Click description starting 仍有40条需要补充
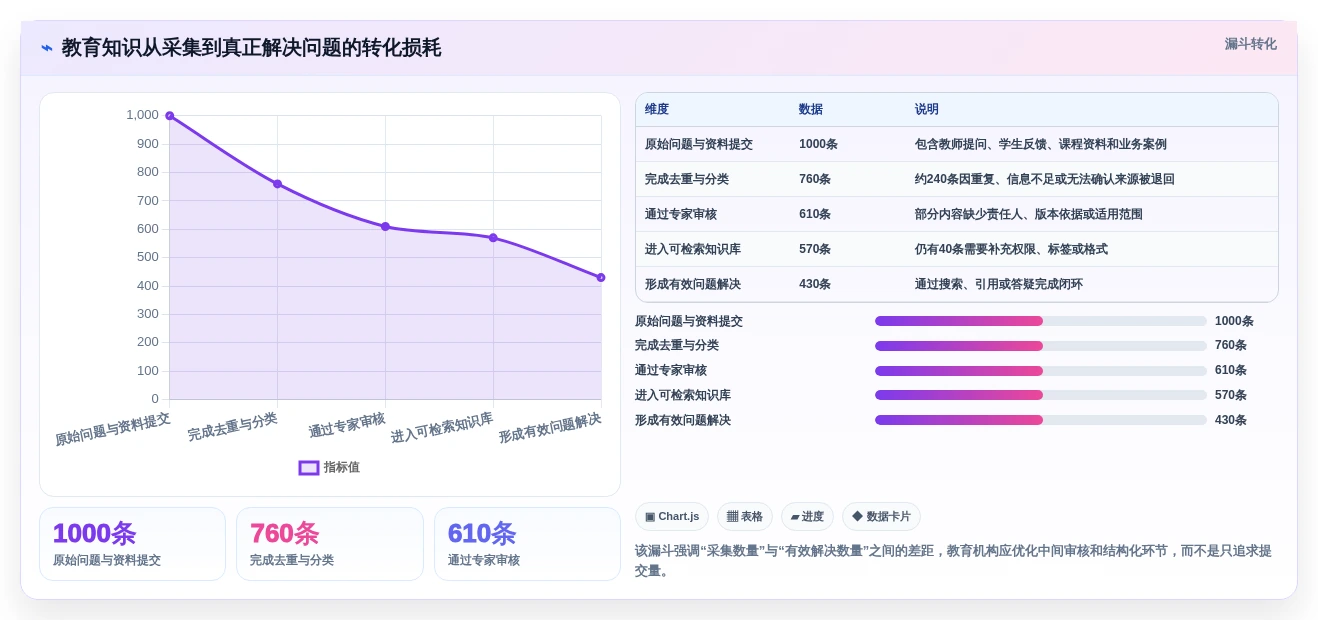 click(x=1011, y=249)
